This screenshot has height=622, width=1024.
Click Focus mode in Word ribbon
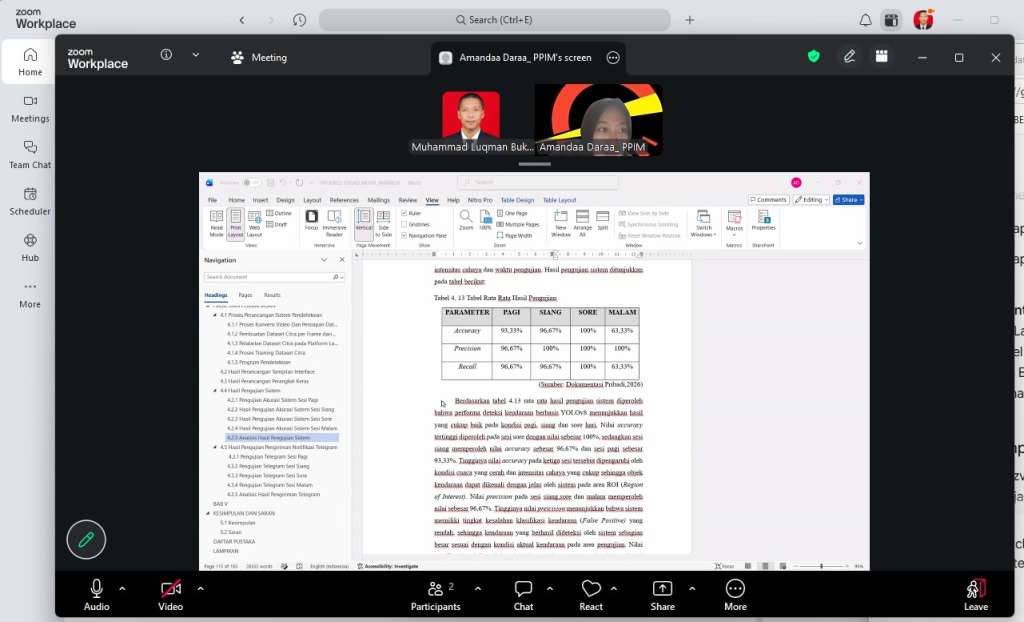(312, 220)
